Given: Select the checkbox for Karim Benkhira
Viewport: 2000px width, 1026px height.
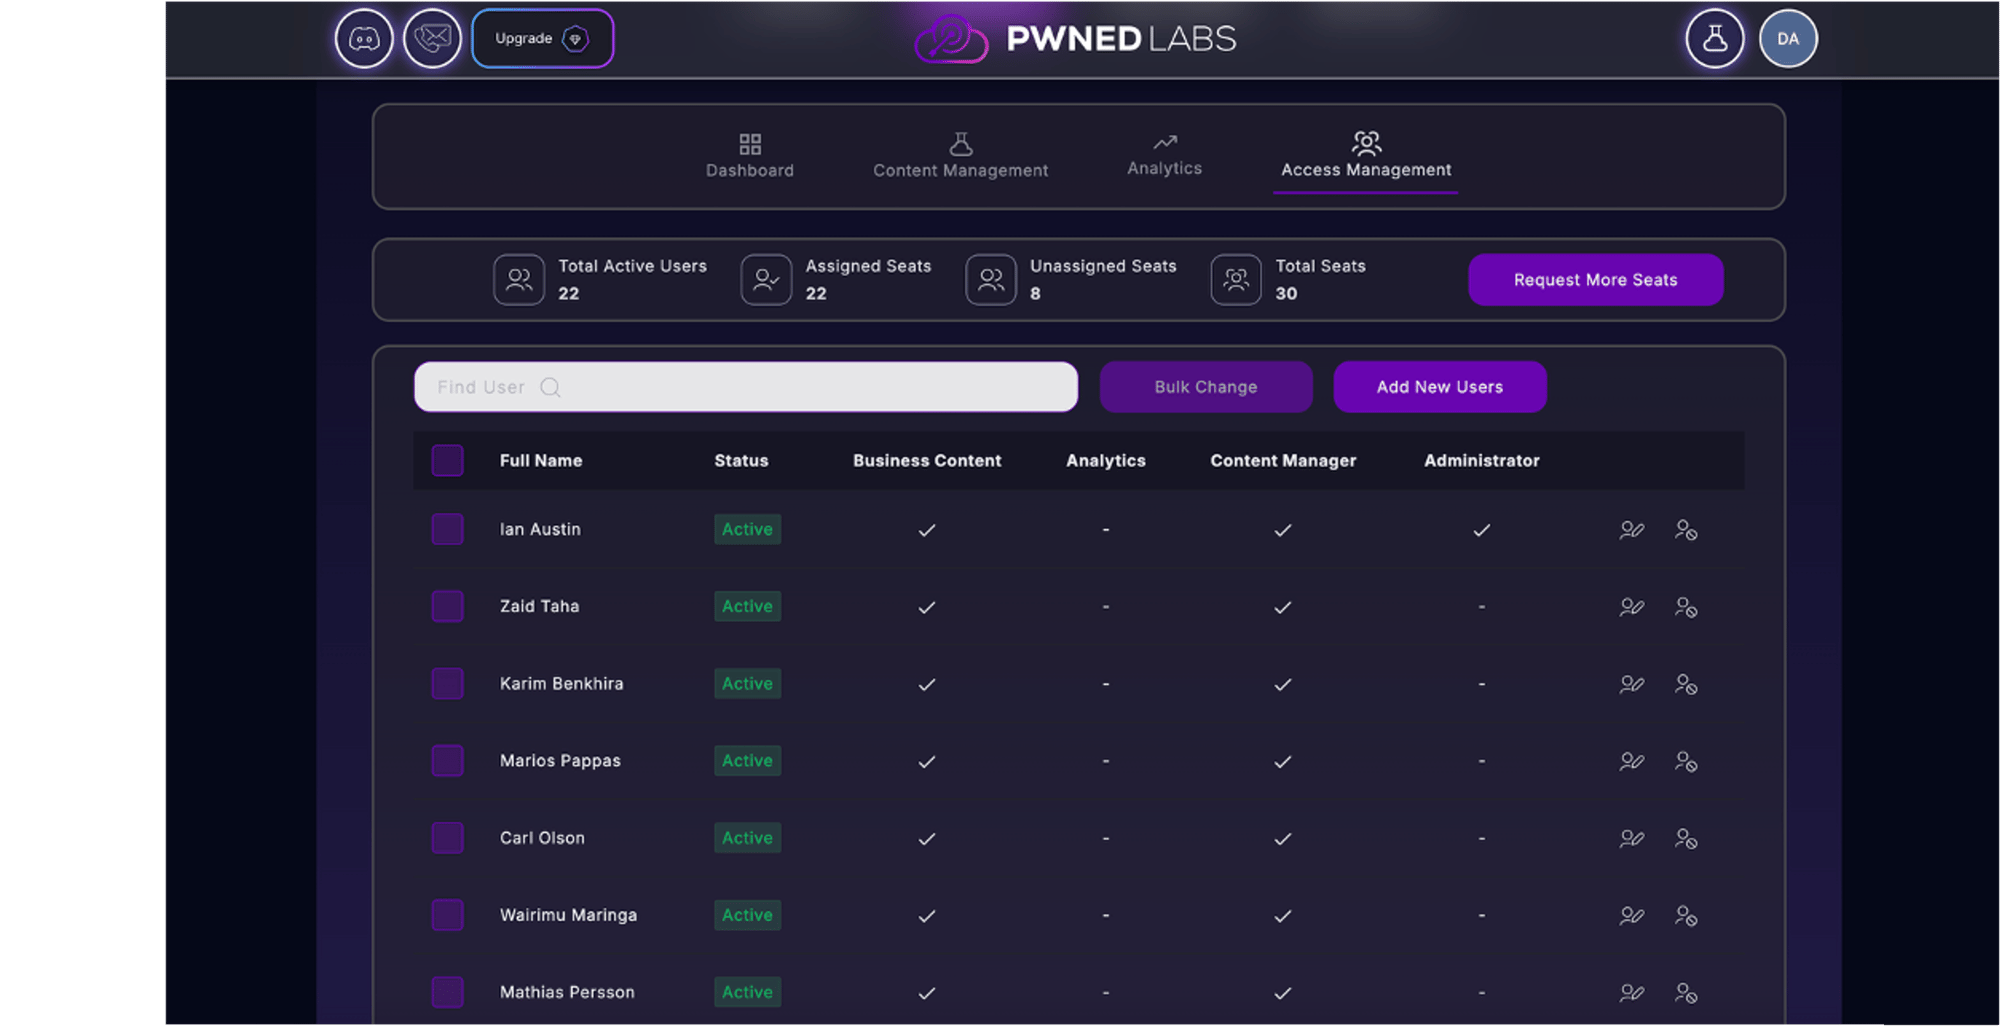Looking at the screenshot, I should pyautogui.click(x=447, y=684).
